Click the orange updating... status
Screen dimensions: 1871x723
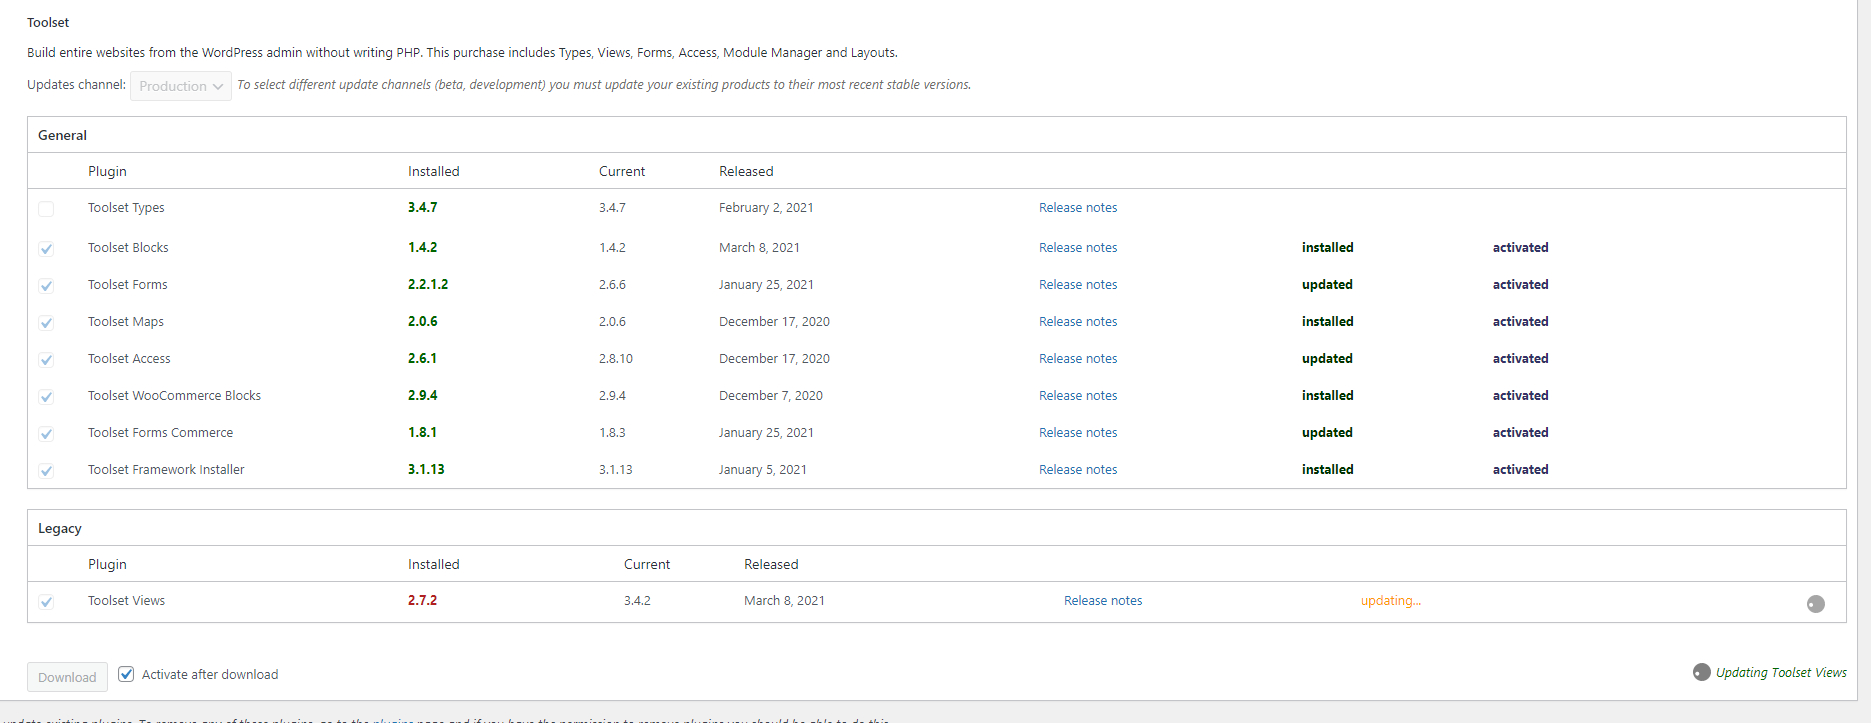(x=1391, y=601)
